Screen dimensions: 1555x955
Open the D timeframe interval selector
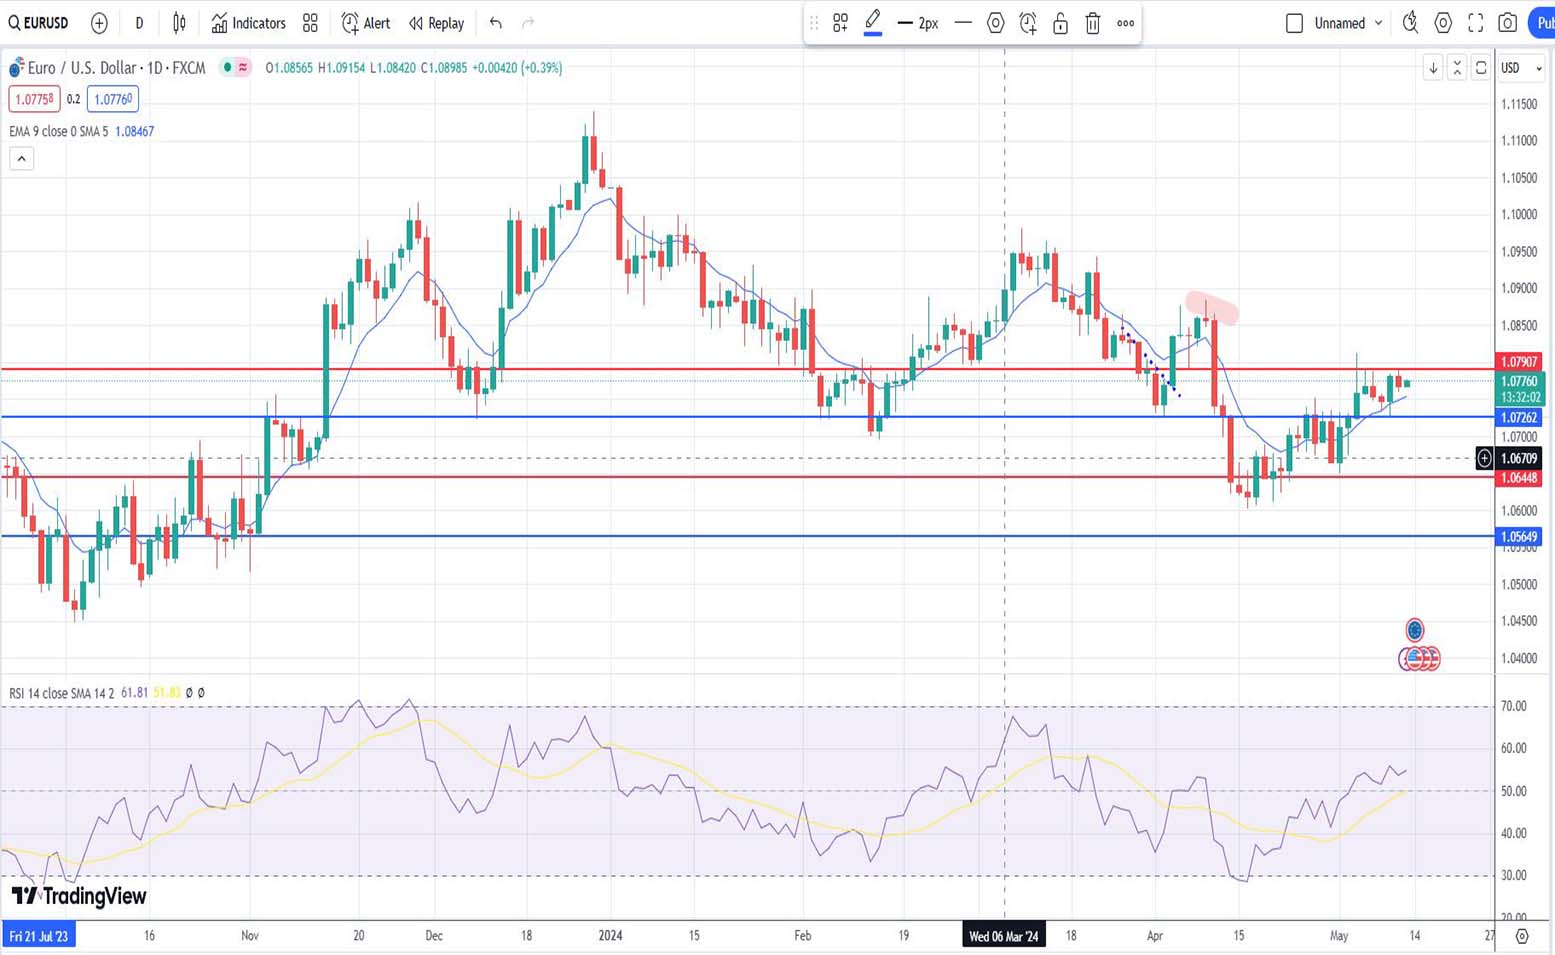[x=139, y=23]
